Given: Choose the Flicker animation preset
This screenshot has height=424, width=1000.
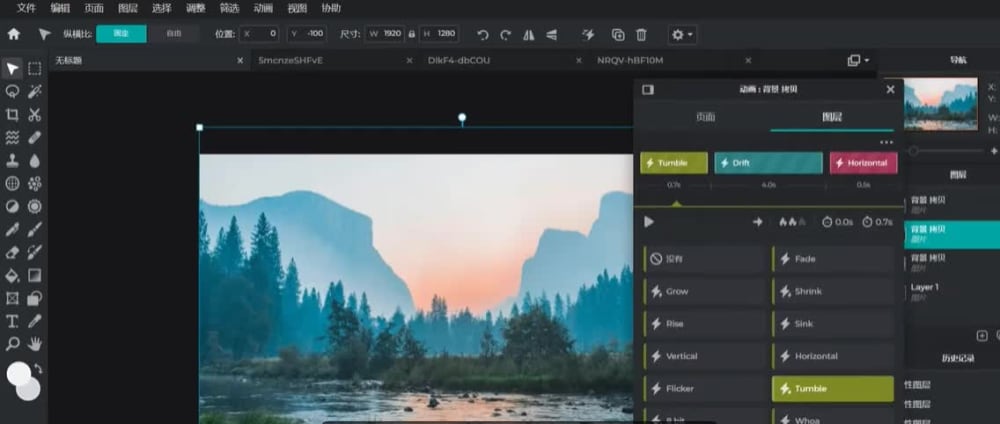Looking at the screenshot, I should (x=704, y=389).
